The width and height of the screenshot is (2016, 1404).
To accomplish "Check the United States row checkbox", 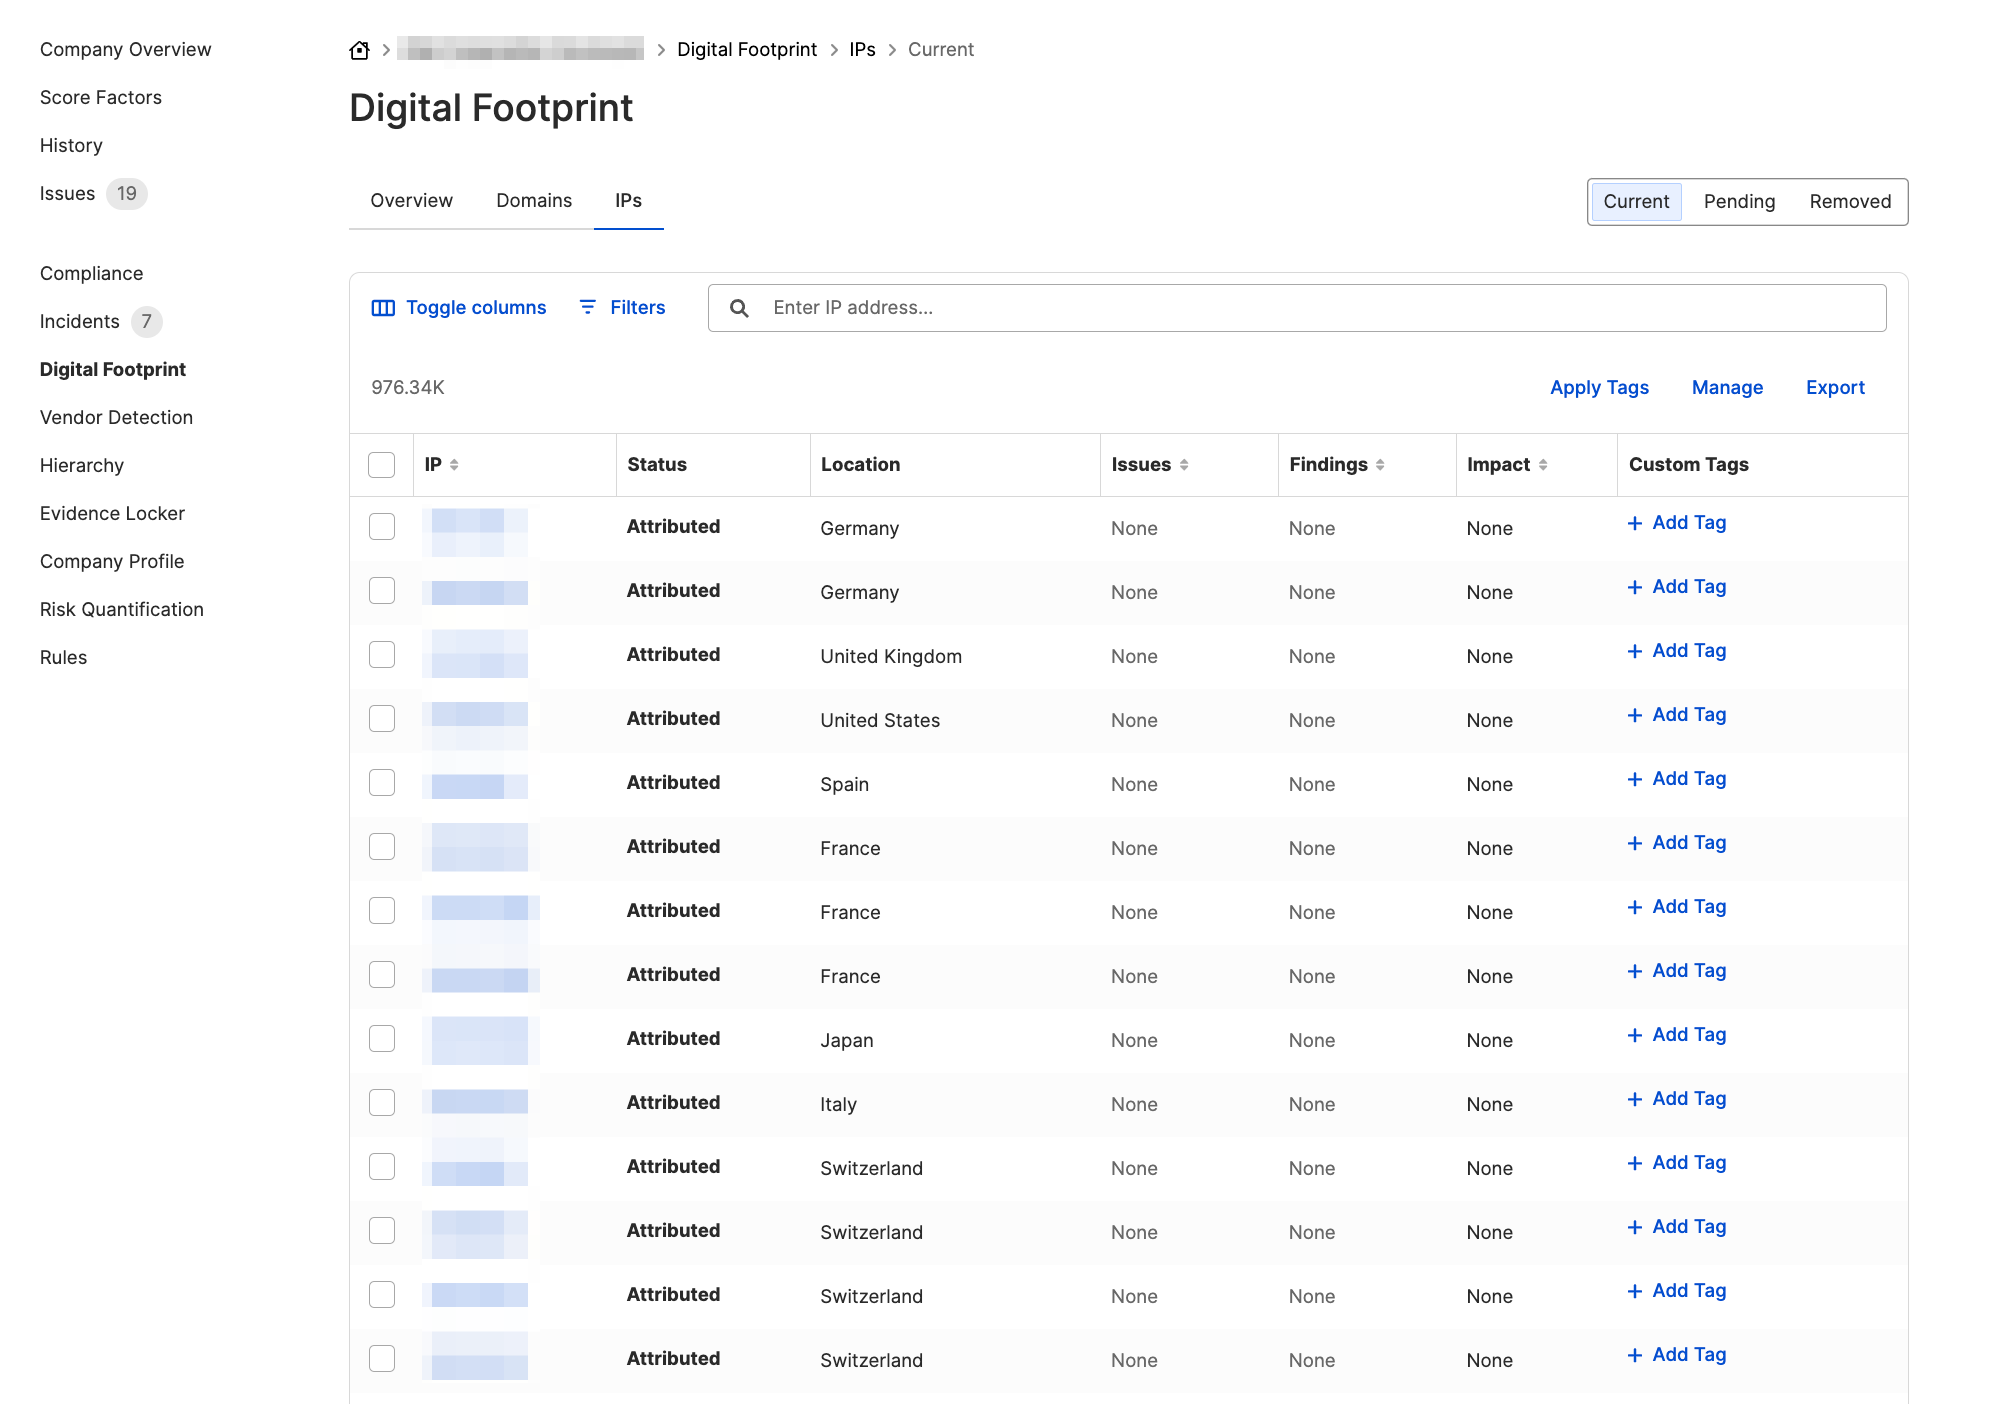I will [x=381, y=718].
